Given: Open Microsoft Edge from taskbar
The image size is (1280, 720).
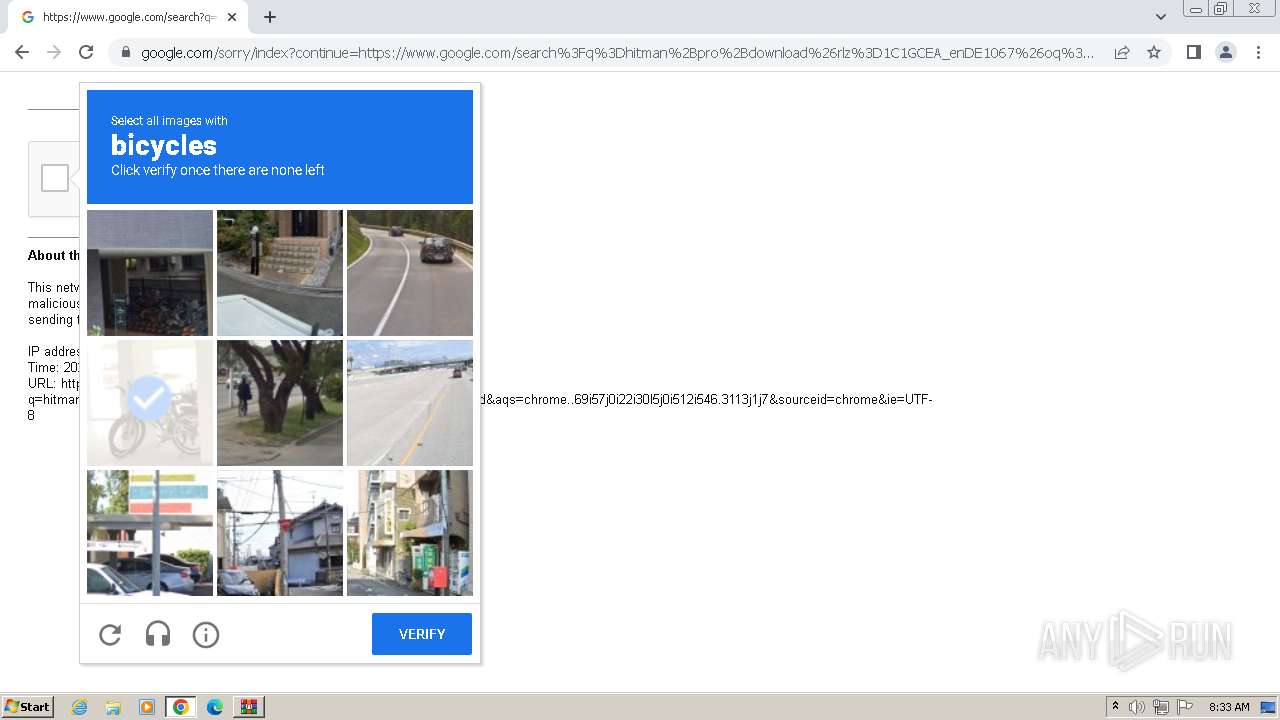Looking at the screenshot, I should coord(215,707).
